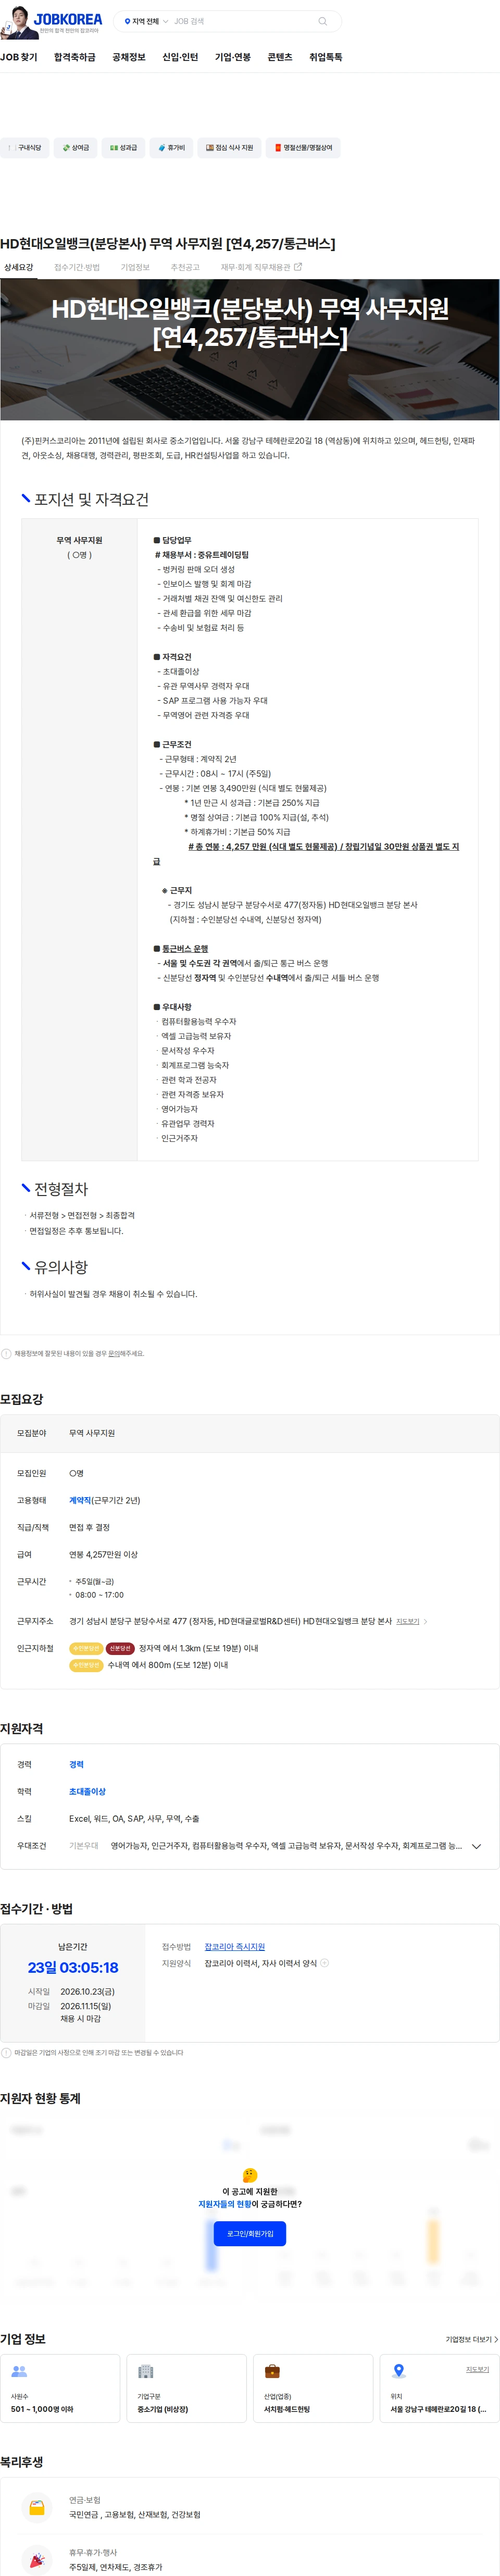Click the 휴가비 benefit chip

pos(171,148)
